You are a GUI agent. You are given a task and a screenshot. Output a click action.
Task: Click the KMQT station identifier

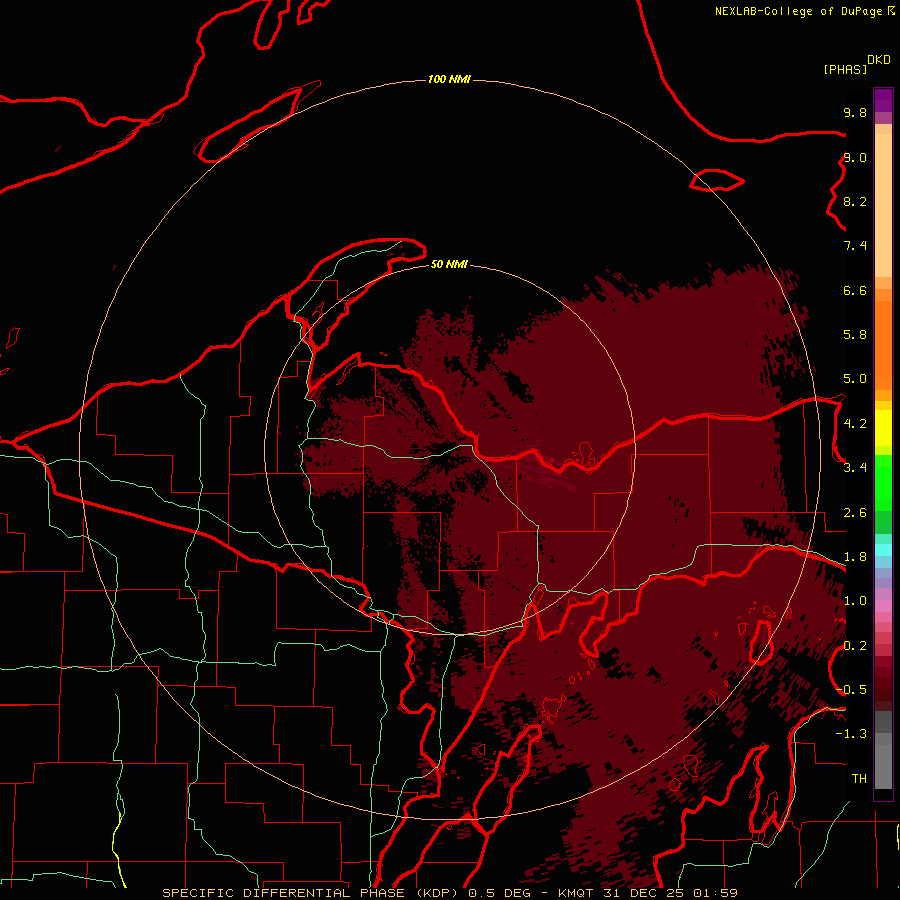click(575, 893)
